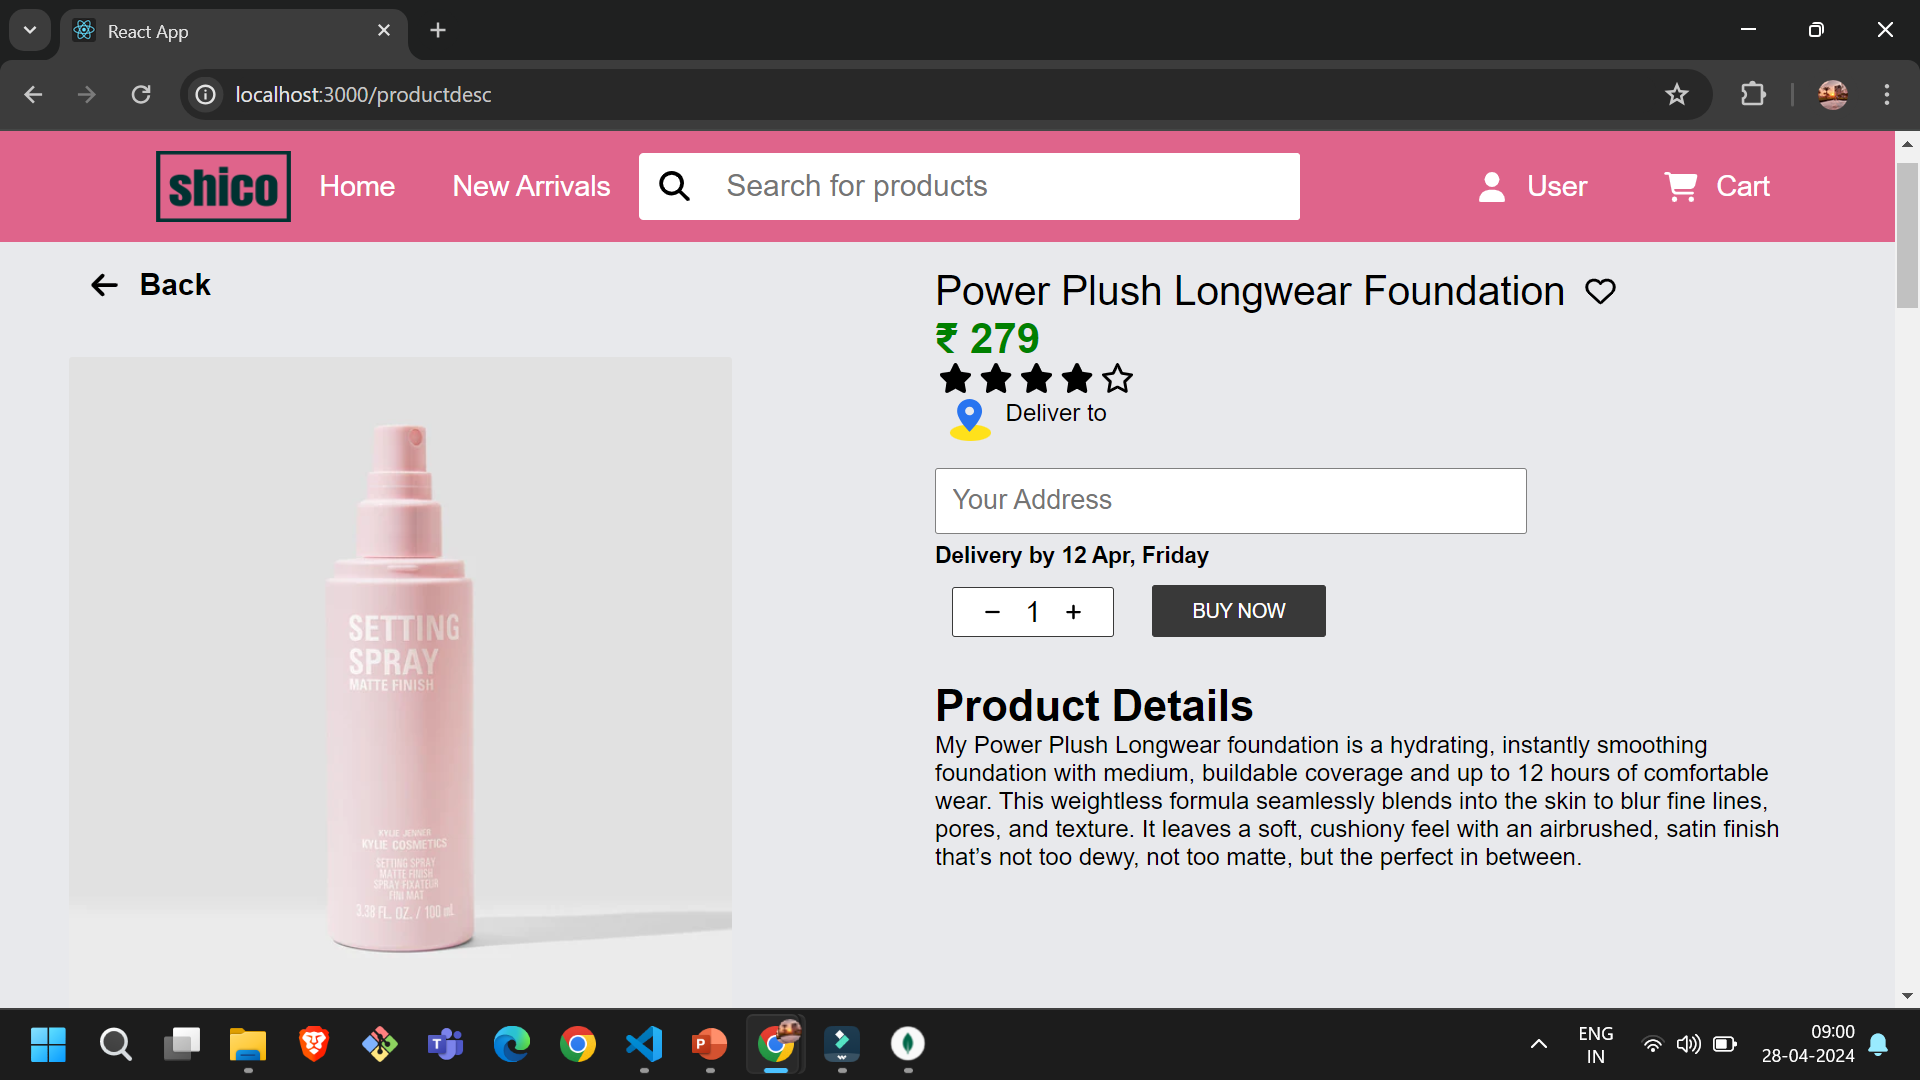1920x1080 pixels.
Task: Open Visual Studio Code from taskbar
Action: click(x=644, y=1044)
